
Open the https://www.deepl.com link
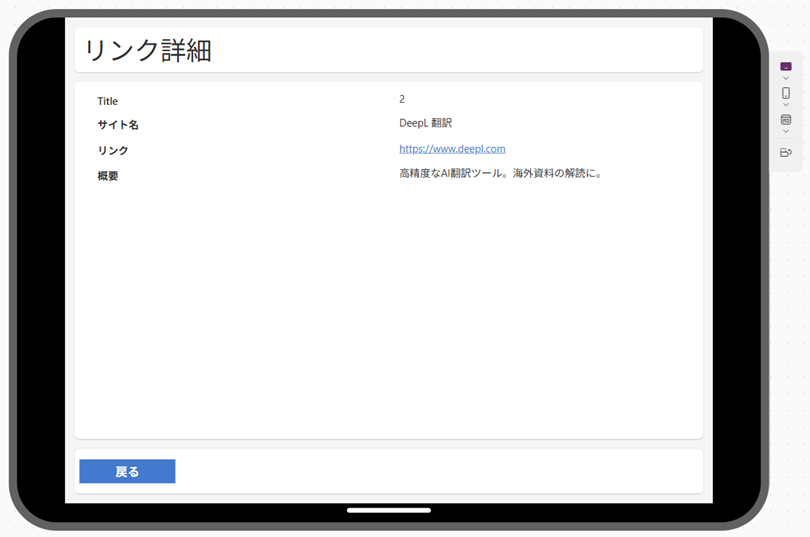[x=453, y=149]
